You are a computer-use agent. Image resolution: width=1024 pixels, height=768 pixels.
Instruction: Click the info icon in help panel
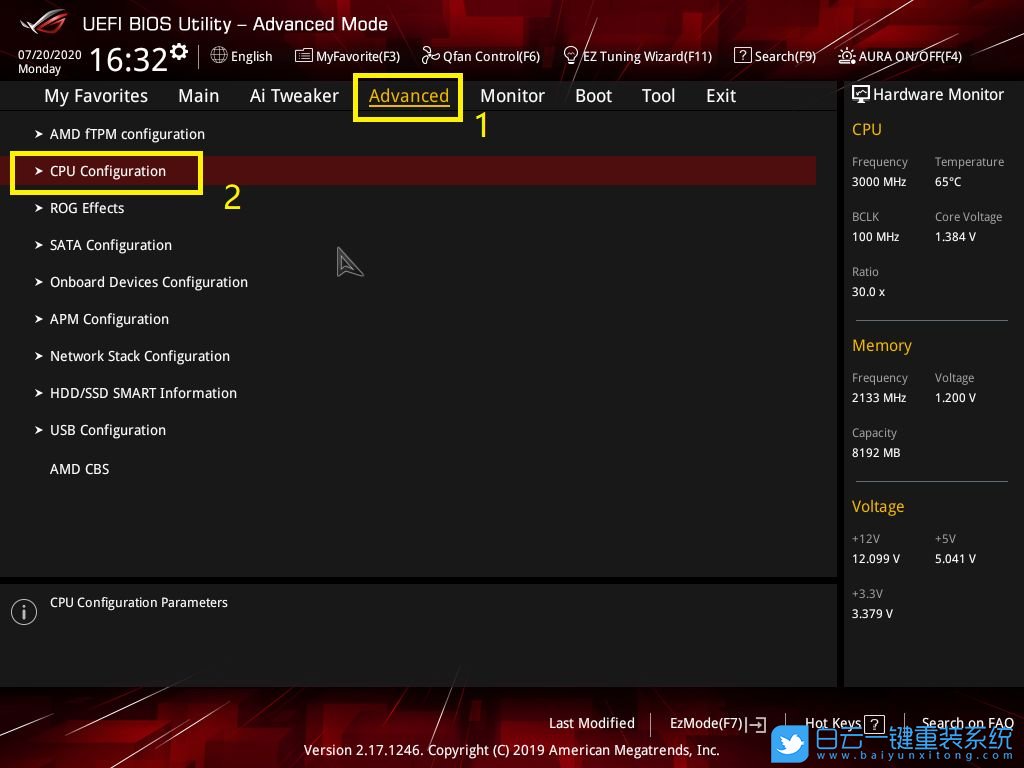coord(24,612)
